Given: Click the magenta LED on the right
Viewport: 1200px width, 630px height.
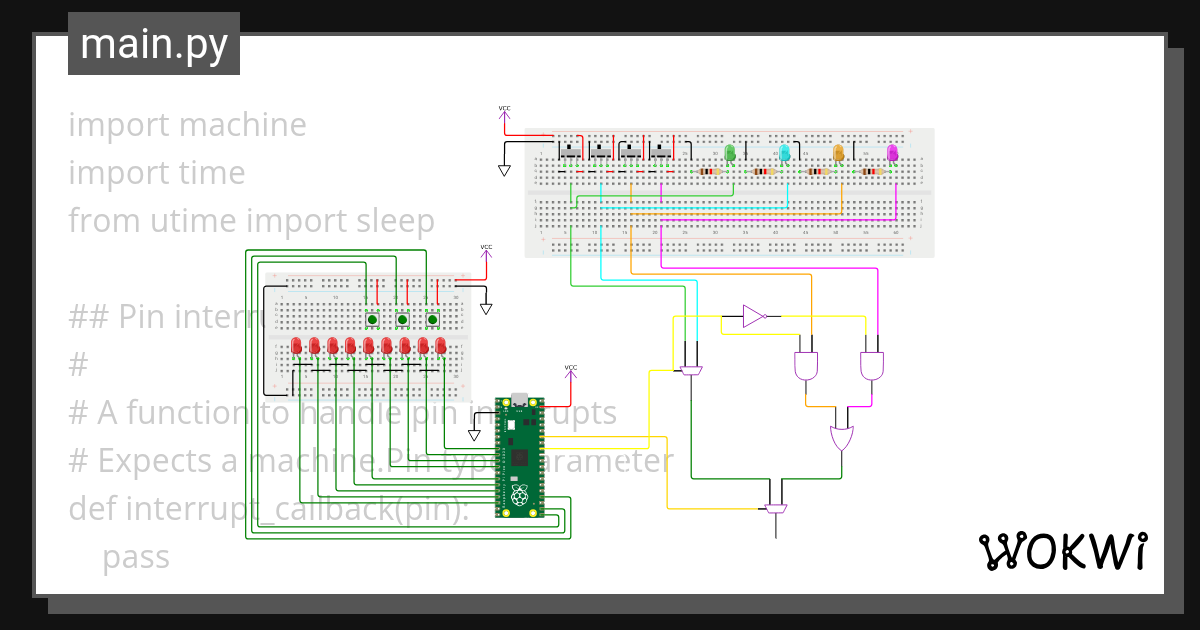Looking at the screenshot, I should point(892,153).
